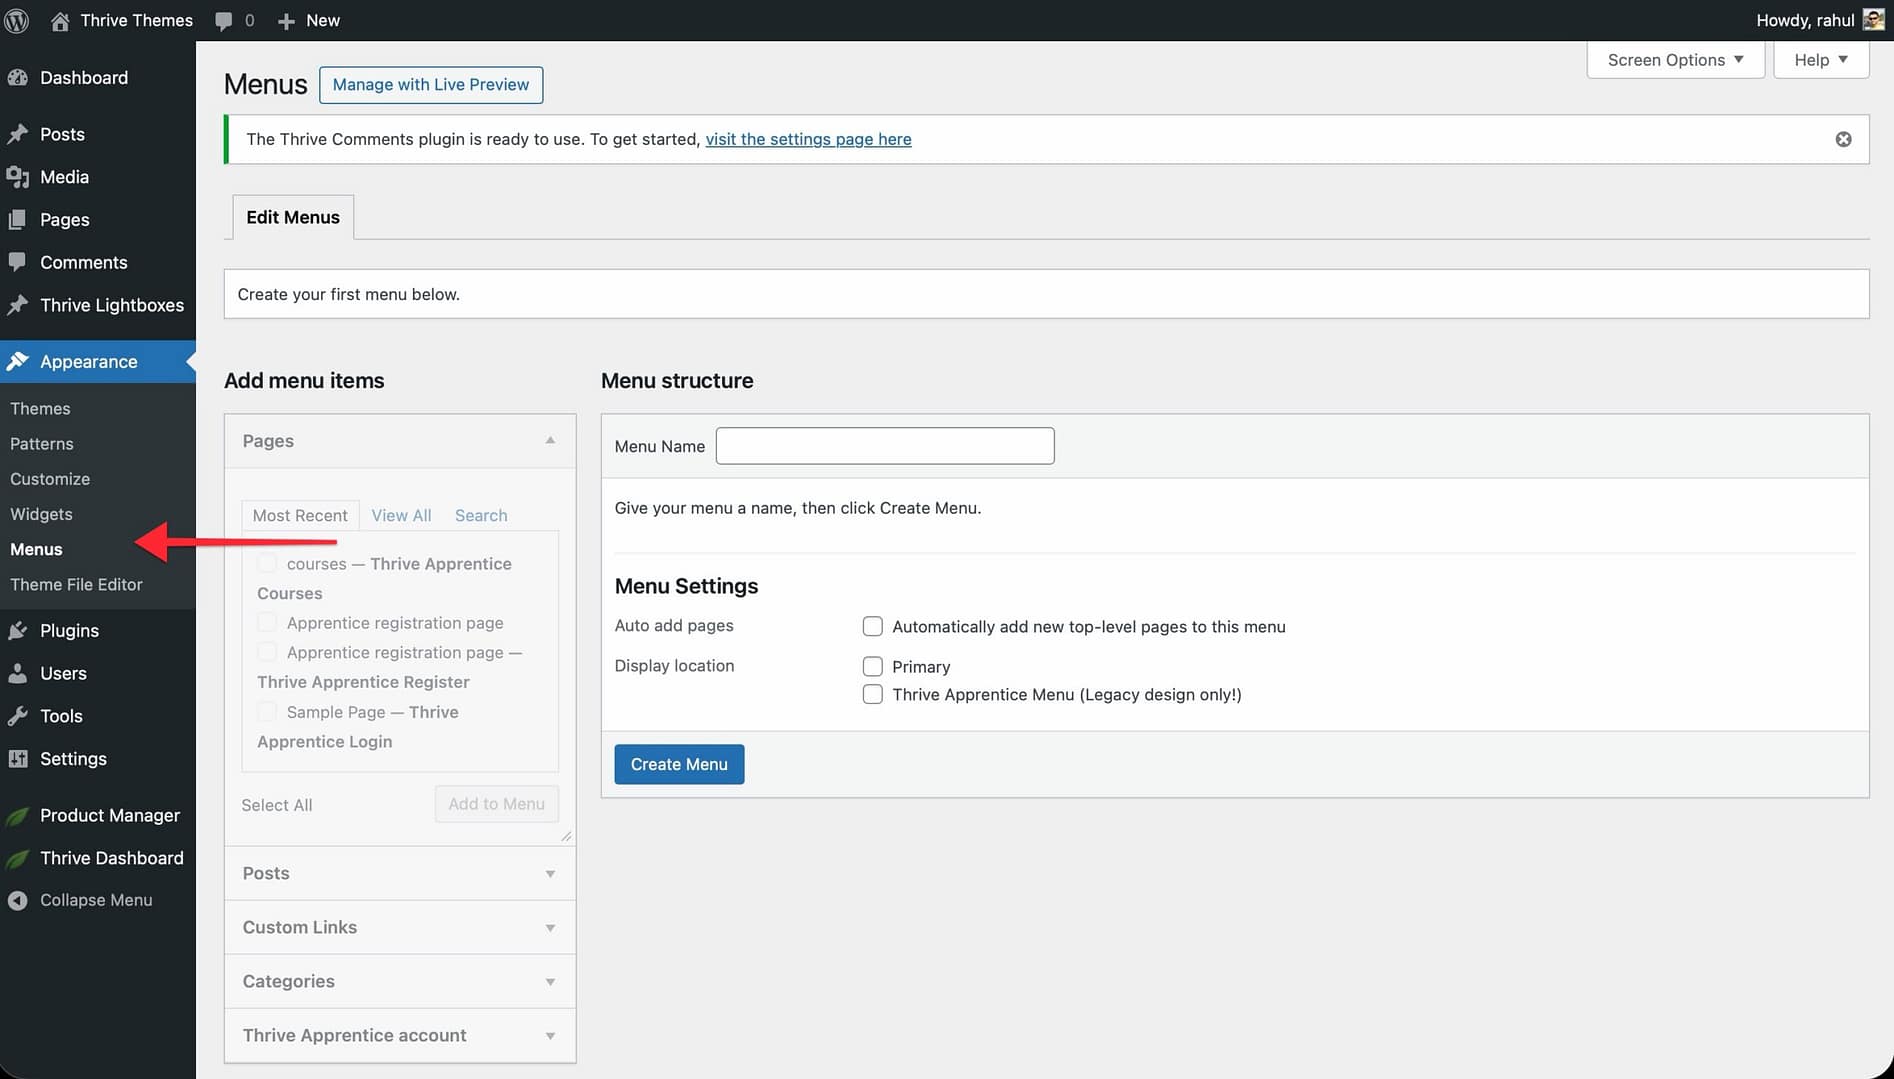The image size is (1894, 1079).
Task: Open the Screen Options dropdown
Action: [x=1675, y=60]
